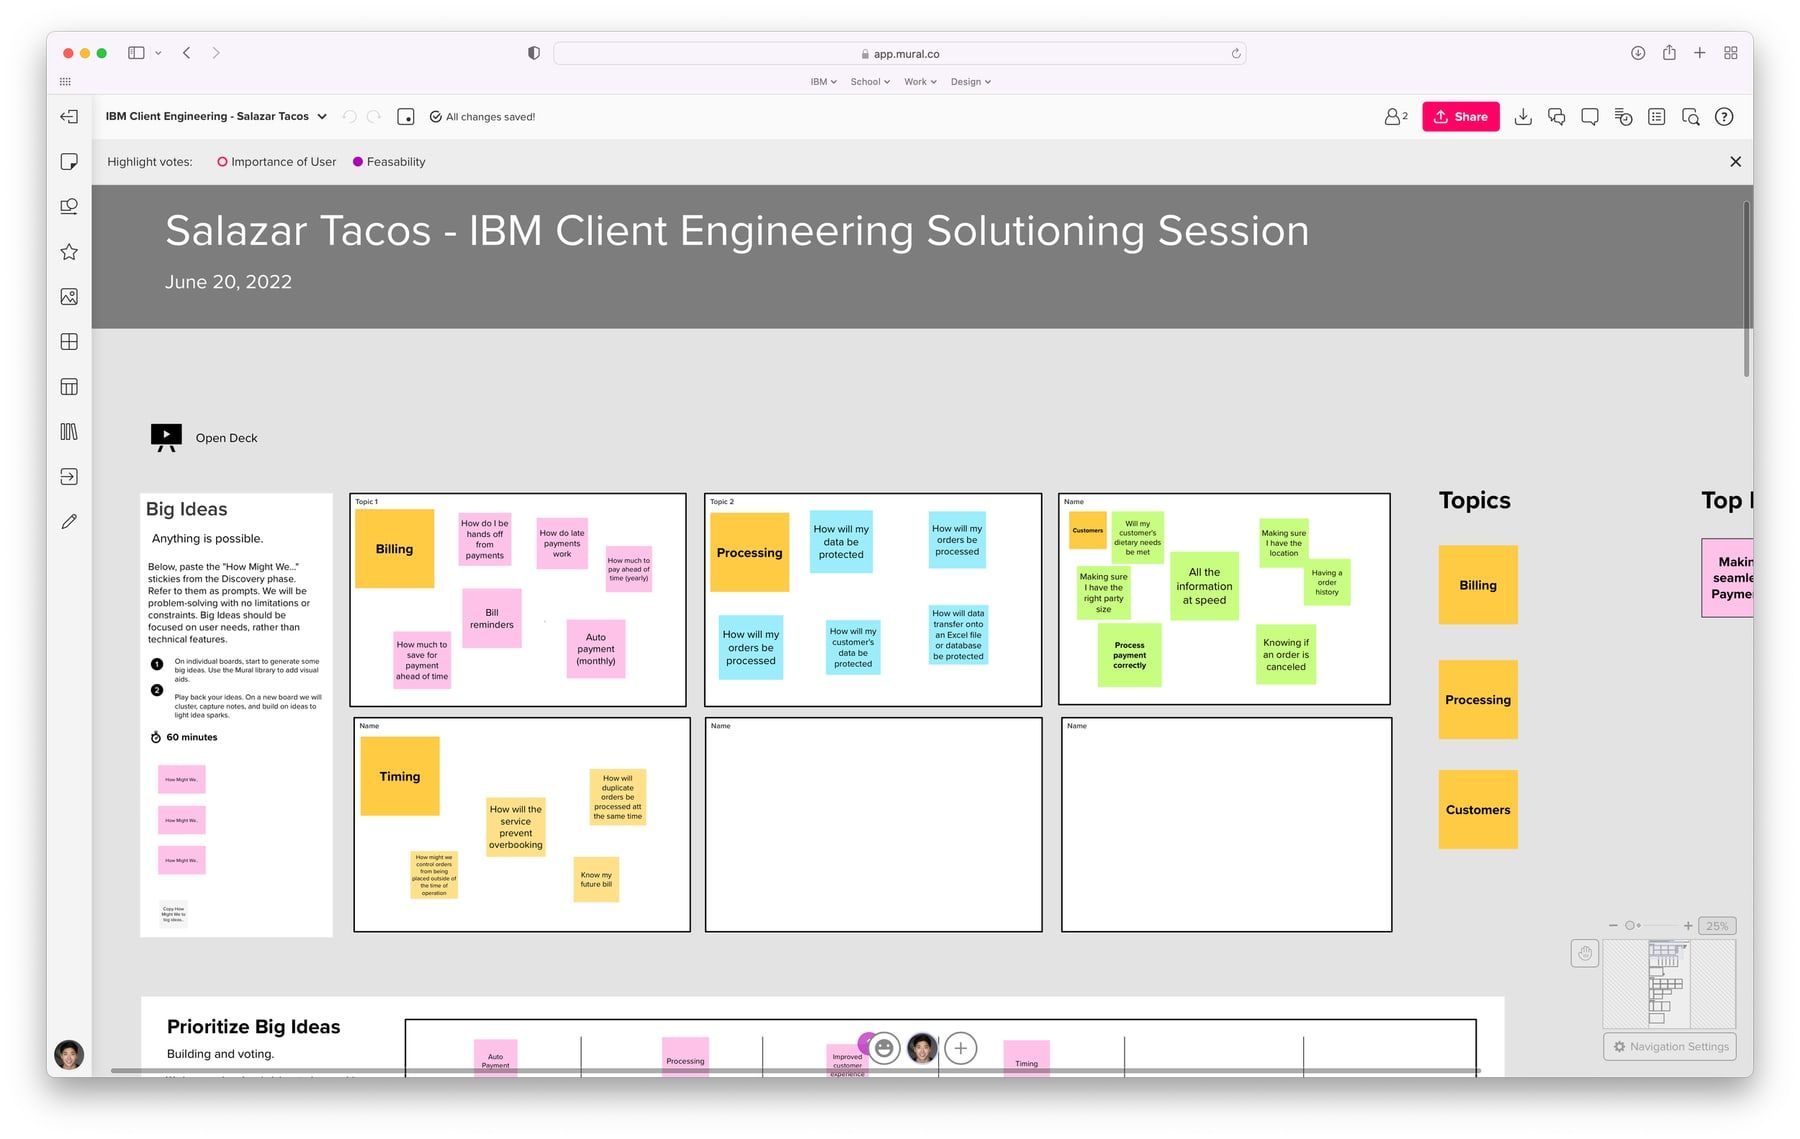Click zoom in plus button
1800x1139 pixels.
point(1688,926)
